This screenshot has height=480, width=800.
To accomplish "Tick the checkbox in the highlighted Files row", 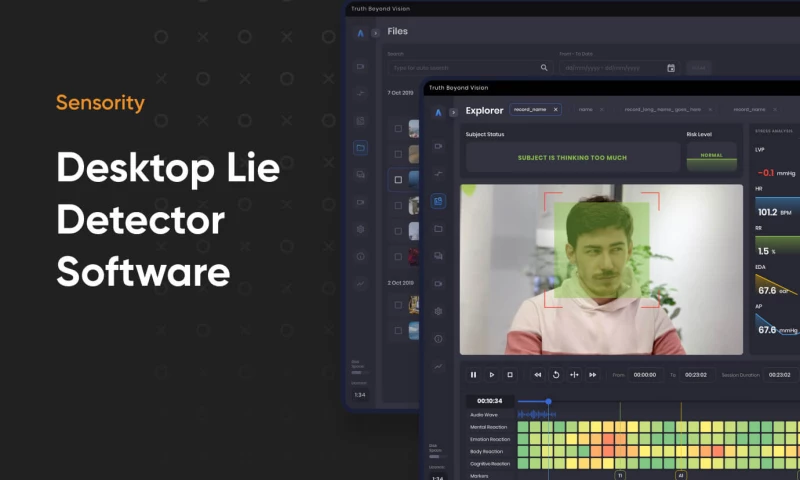I will click(398, 180).
